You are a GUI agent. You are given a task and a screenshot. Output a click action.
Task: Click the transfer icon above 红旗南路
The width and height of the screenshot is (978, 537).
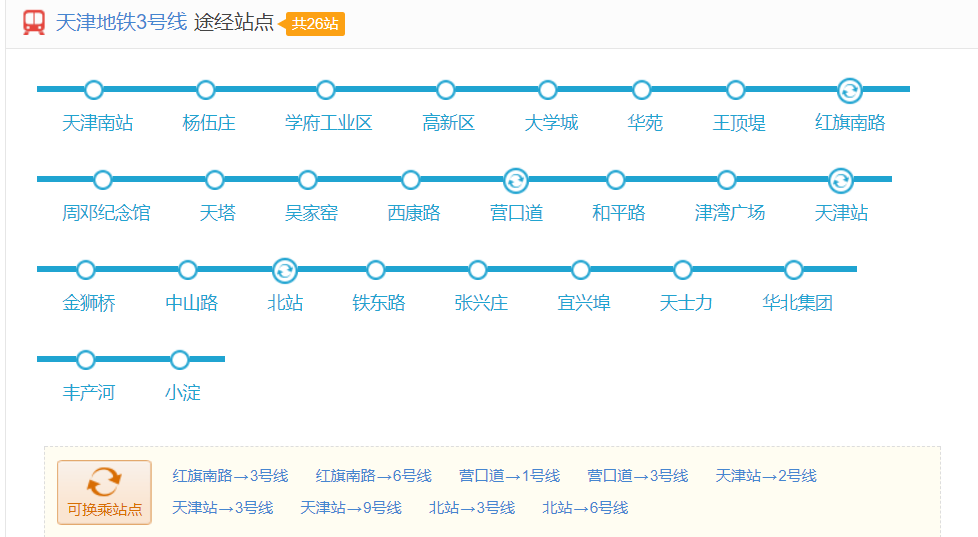point(850,90)
